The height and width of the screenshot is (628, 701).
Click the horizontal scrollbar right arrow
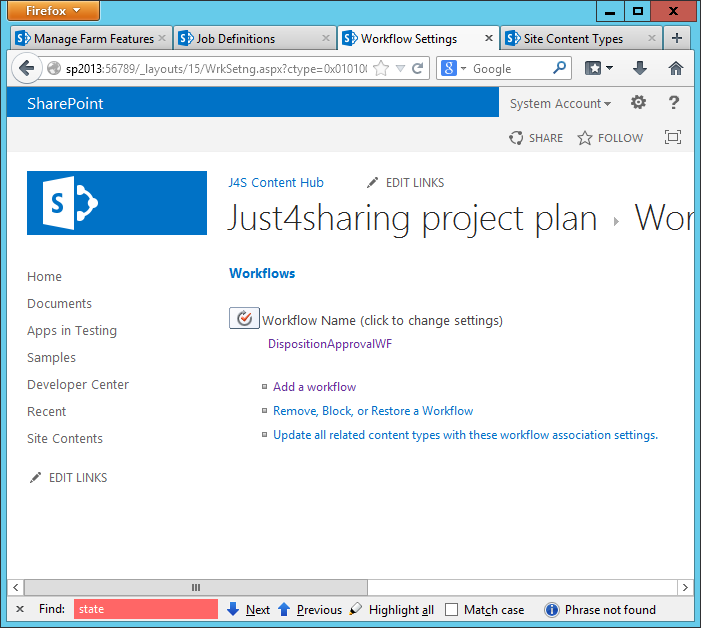point(685,587)
